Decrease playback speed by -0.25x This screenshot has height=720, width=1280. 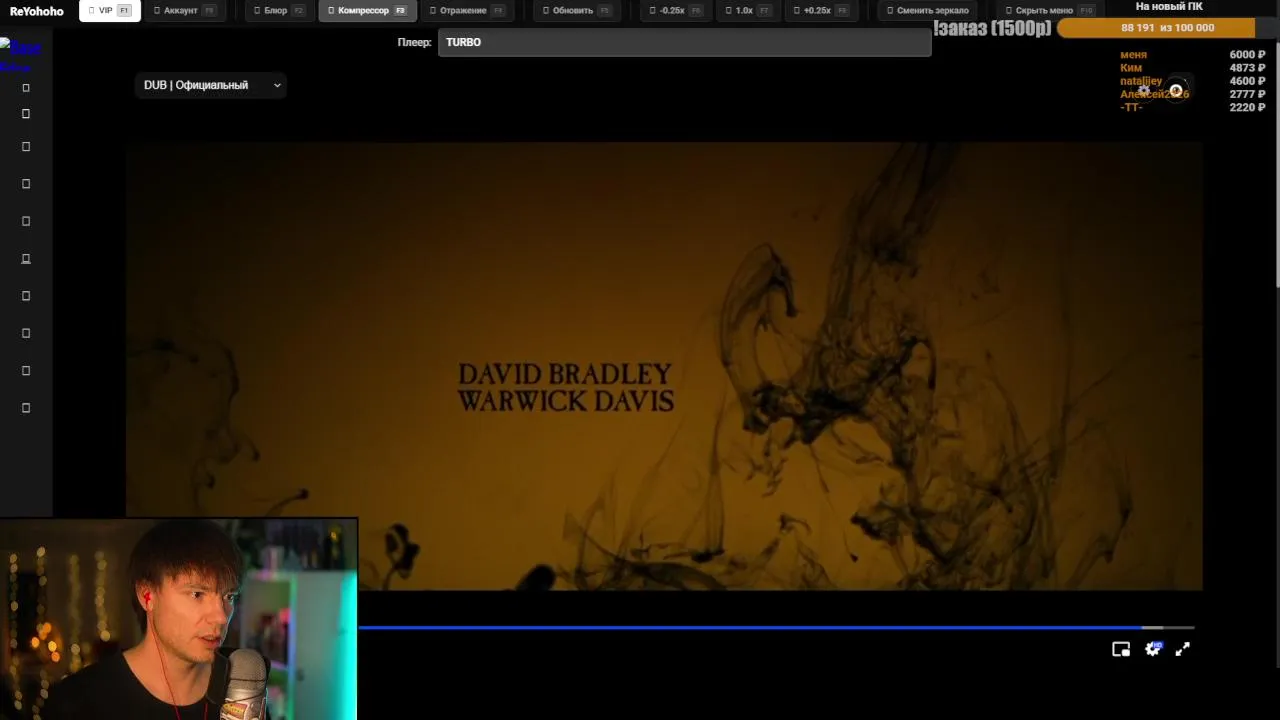tap(676, 11)
